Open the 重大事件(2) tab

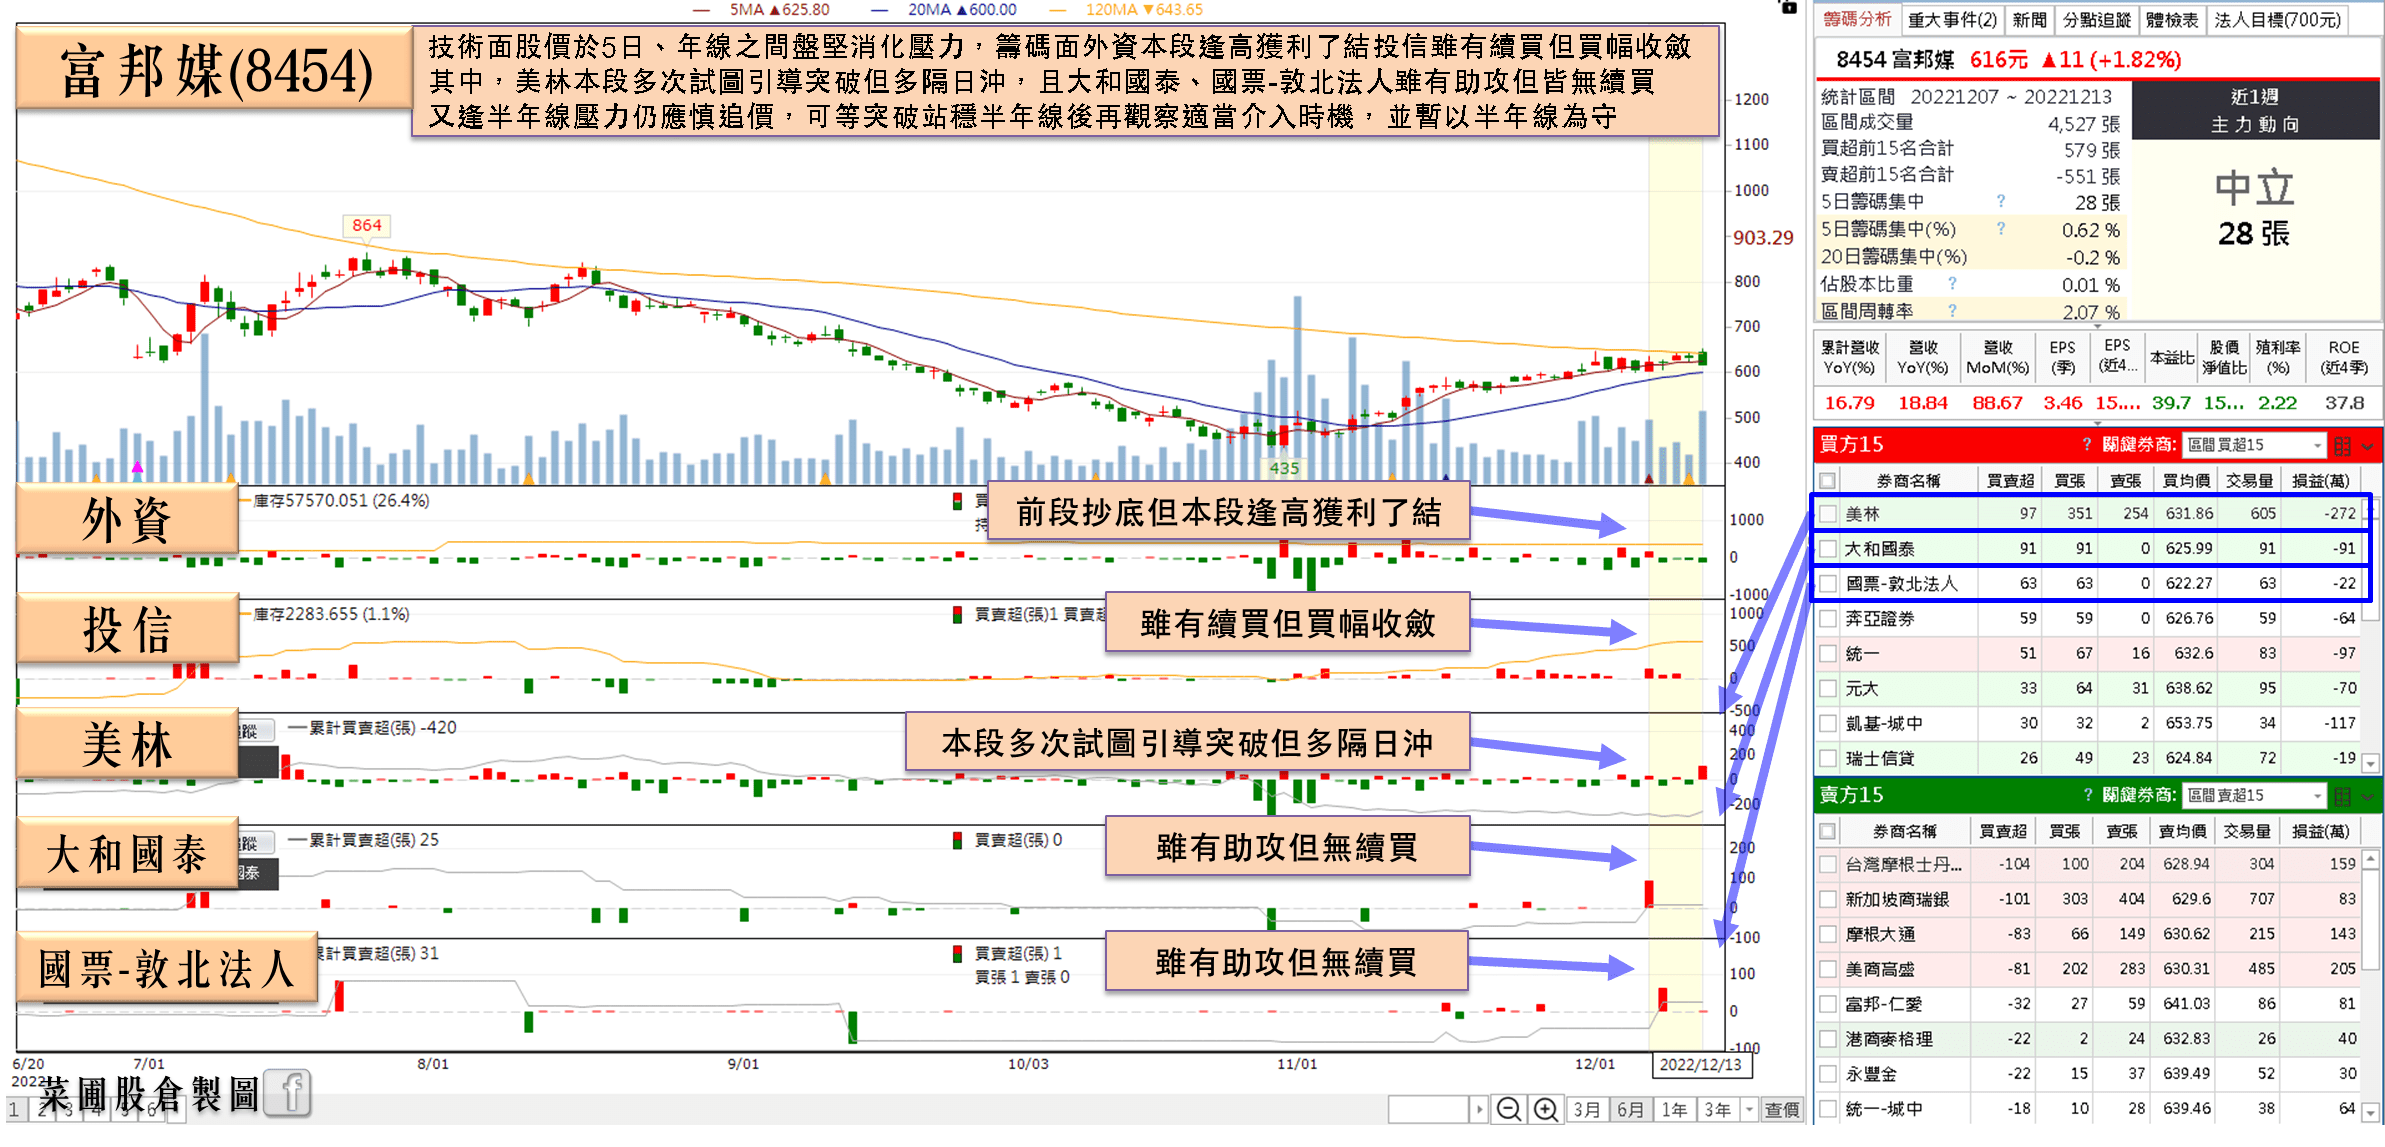(1952, 20)
